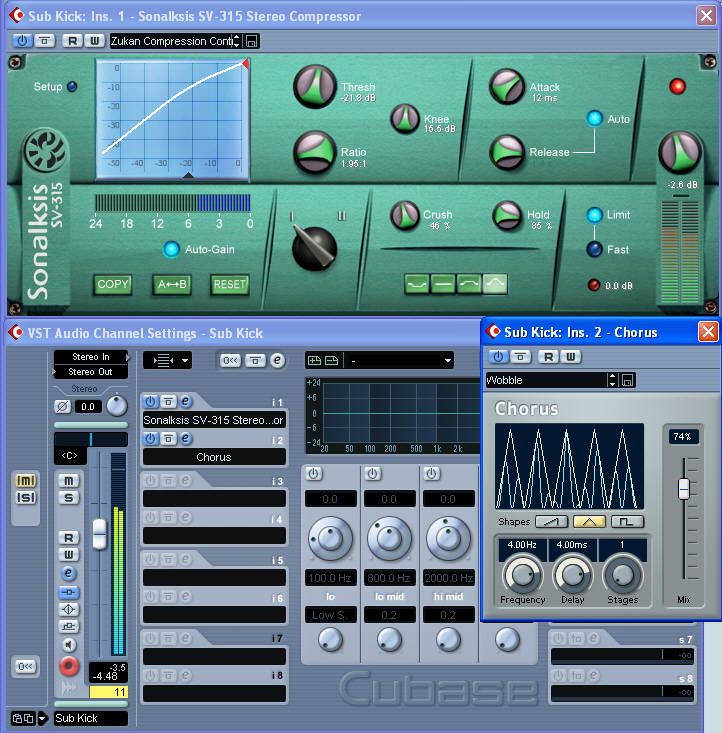Click the 100.0 Hz frequency field
Viewport: 722px width, 733px height.
(x=330, y=578)
